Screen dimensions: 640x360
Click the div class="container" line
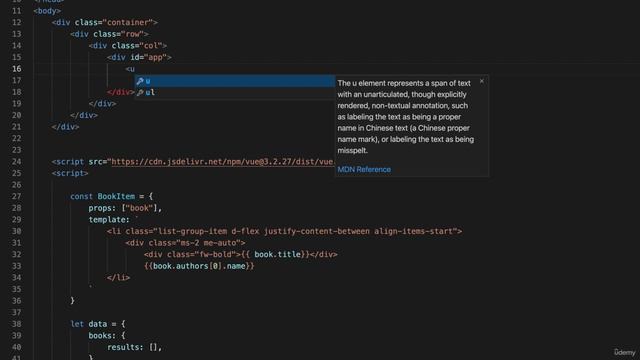104,22
